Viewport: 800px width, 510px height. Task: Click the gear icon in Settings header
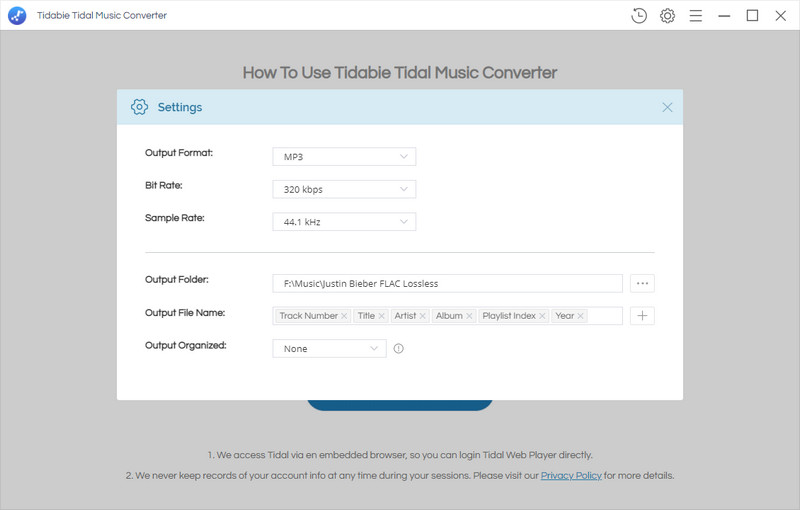click(139, 107)
